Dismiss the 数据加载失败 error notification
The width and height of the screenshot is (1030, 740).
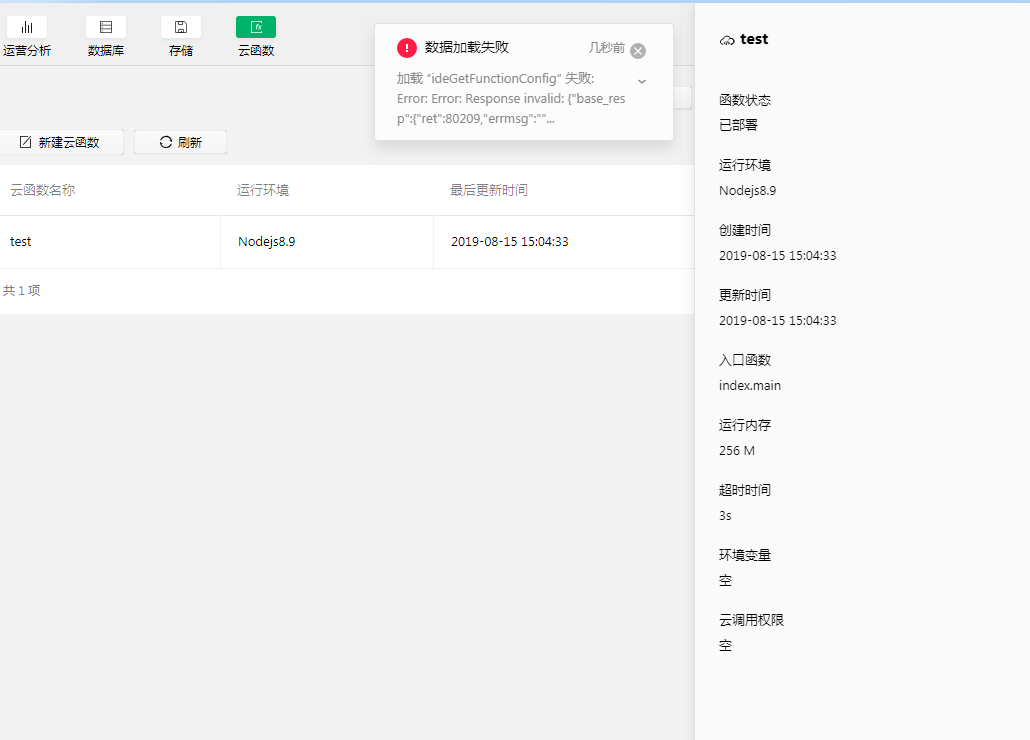pos(638,51)
